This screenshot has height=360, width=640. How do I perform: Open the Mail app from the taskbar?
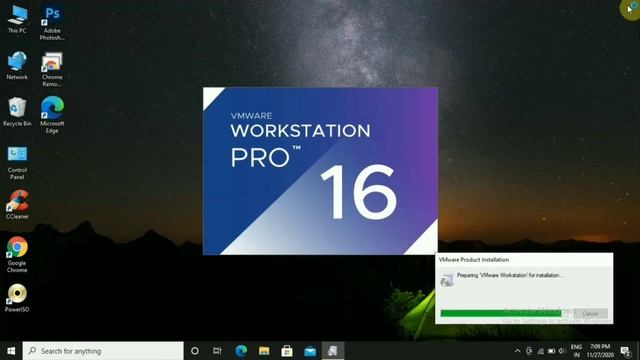pos(310,351)
